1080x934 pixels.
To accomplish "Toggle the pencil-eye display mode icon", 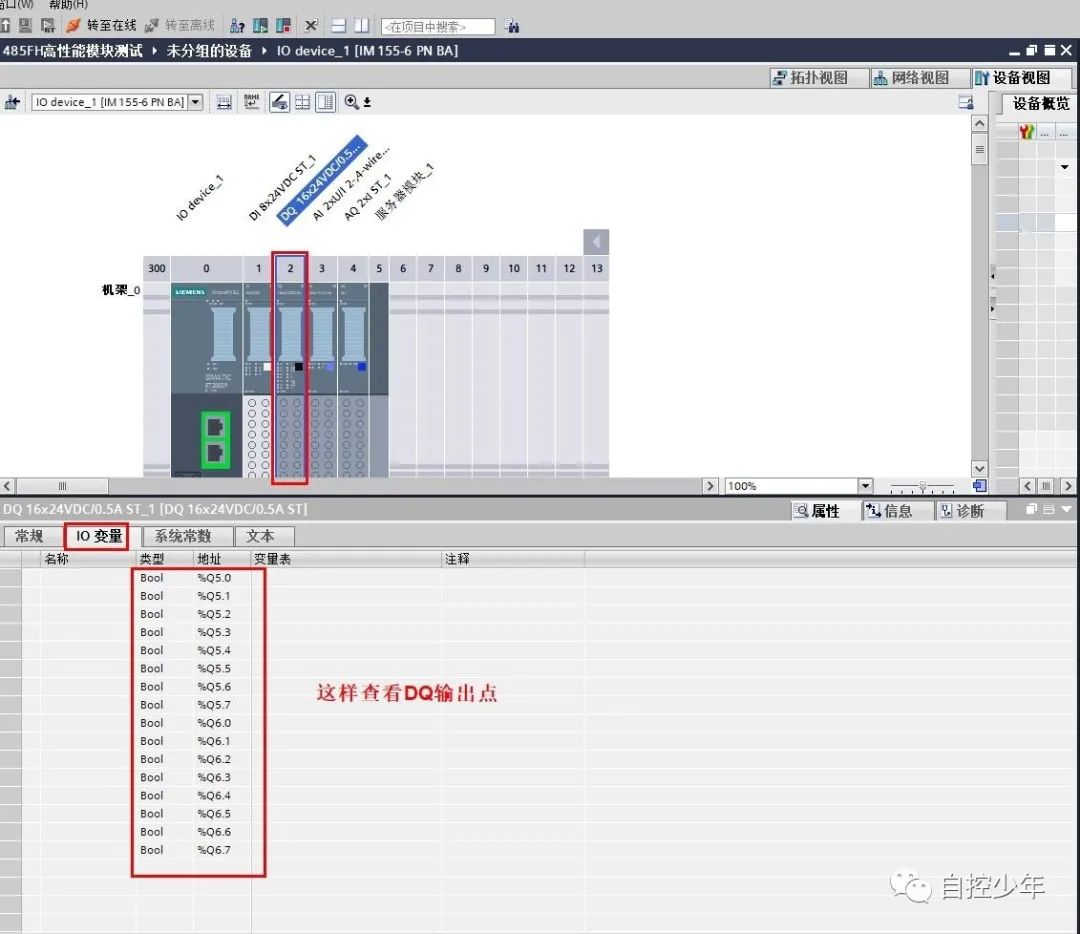I will 279,103.
